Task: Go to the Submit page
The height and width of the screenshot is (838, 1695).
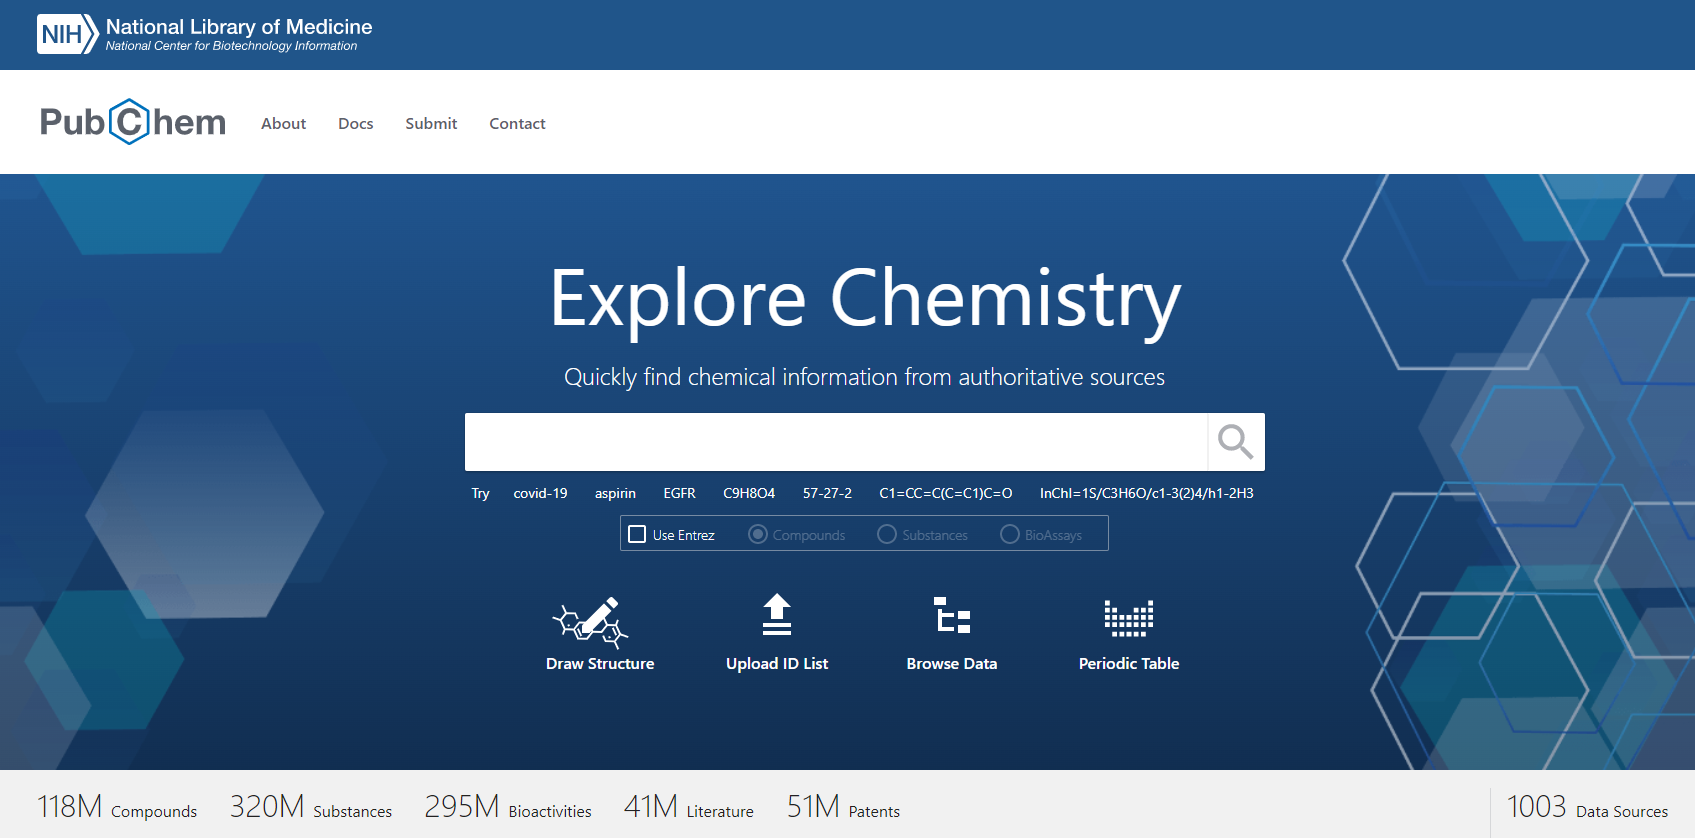Action: click(x=431, y=123)
